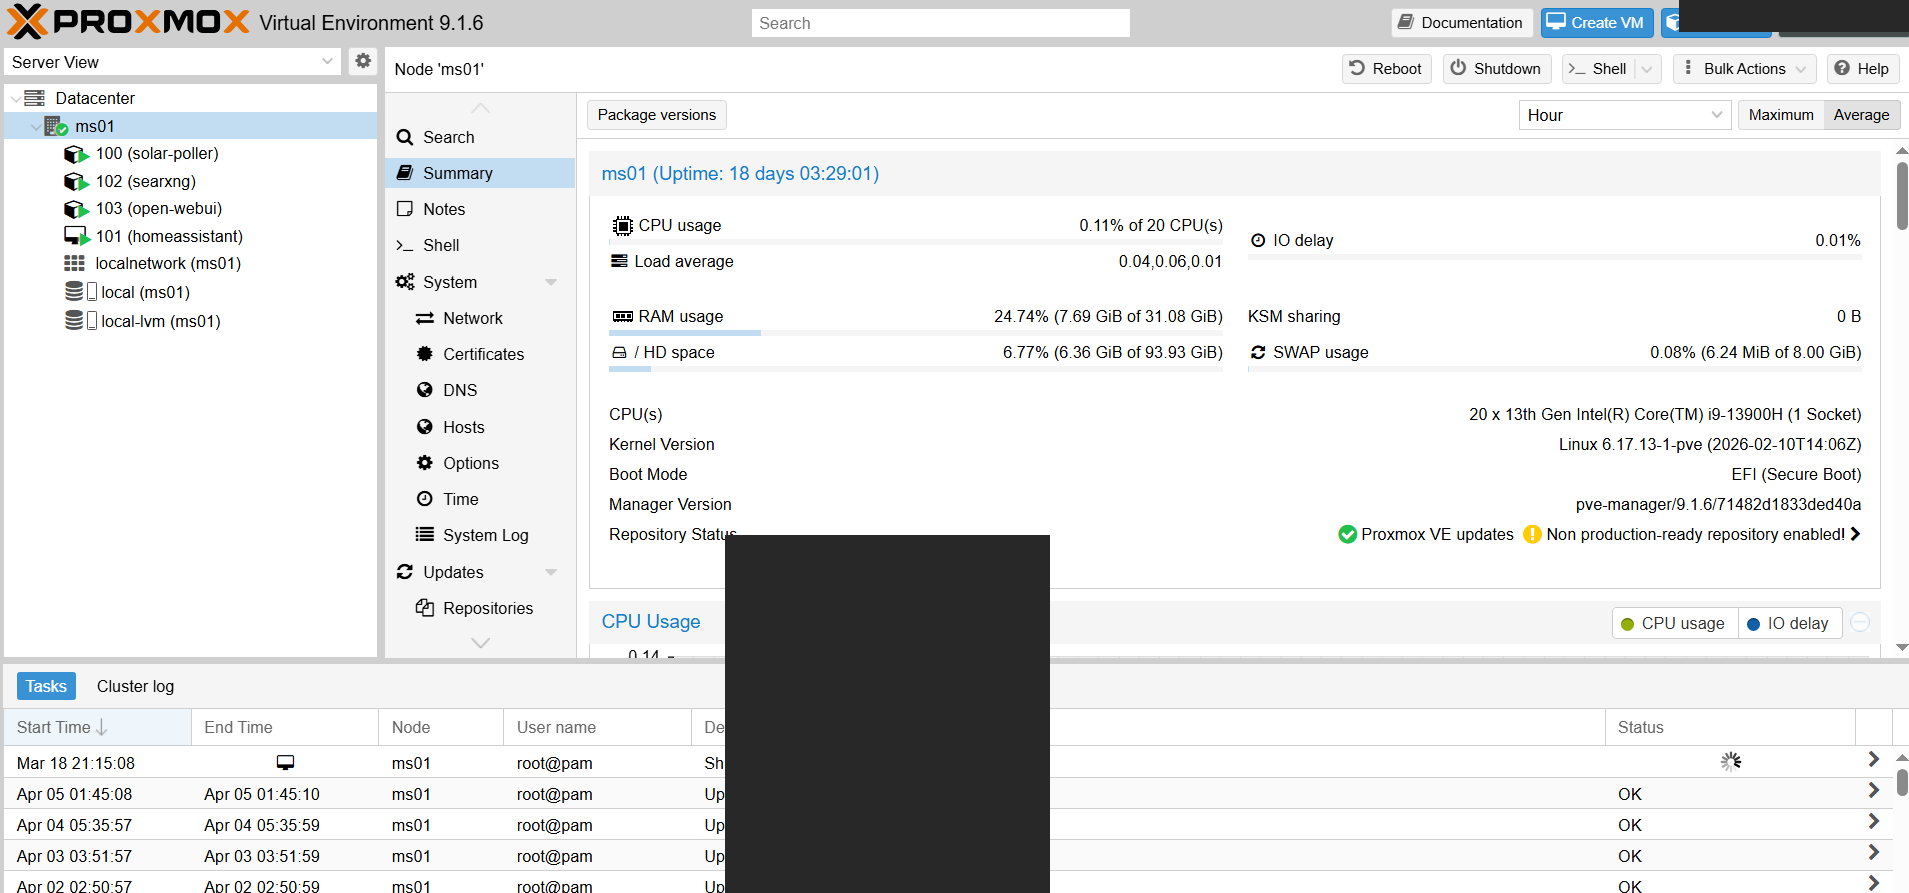Viewport: 1909px width, 893px height.
Task: Click the Shutdown button
Action: 1497,68
